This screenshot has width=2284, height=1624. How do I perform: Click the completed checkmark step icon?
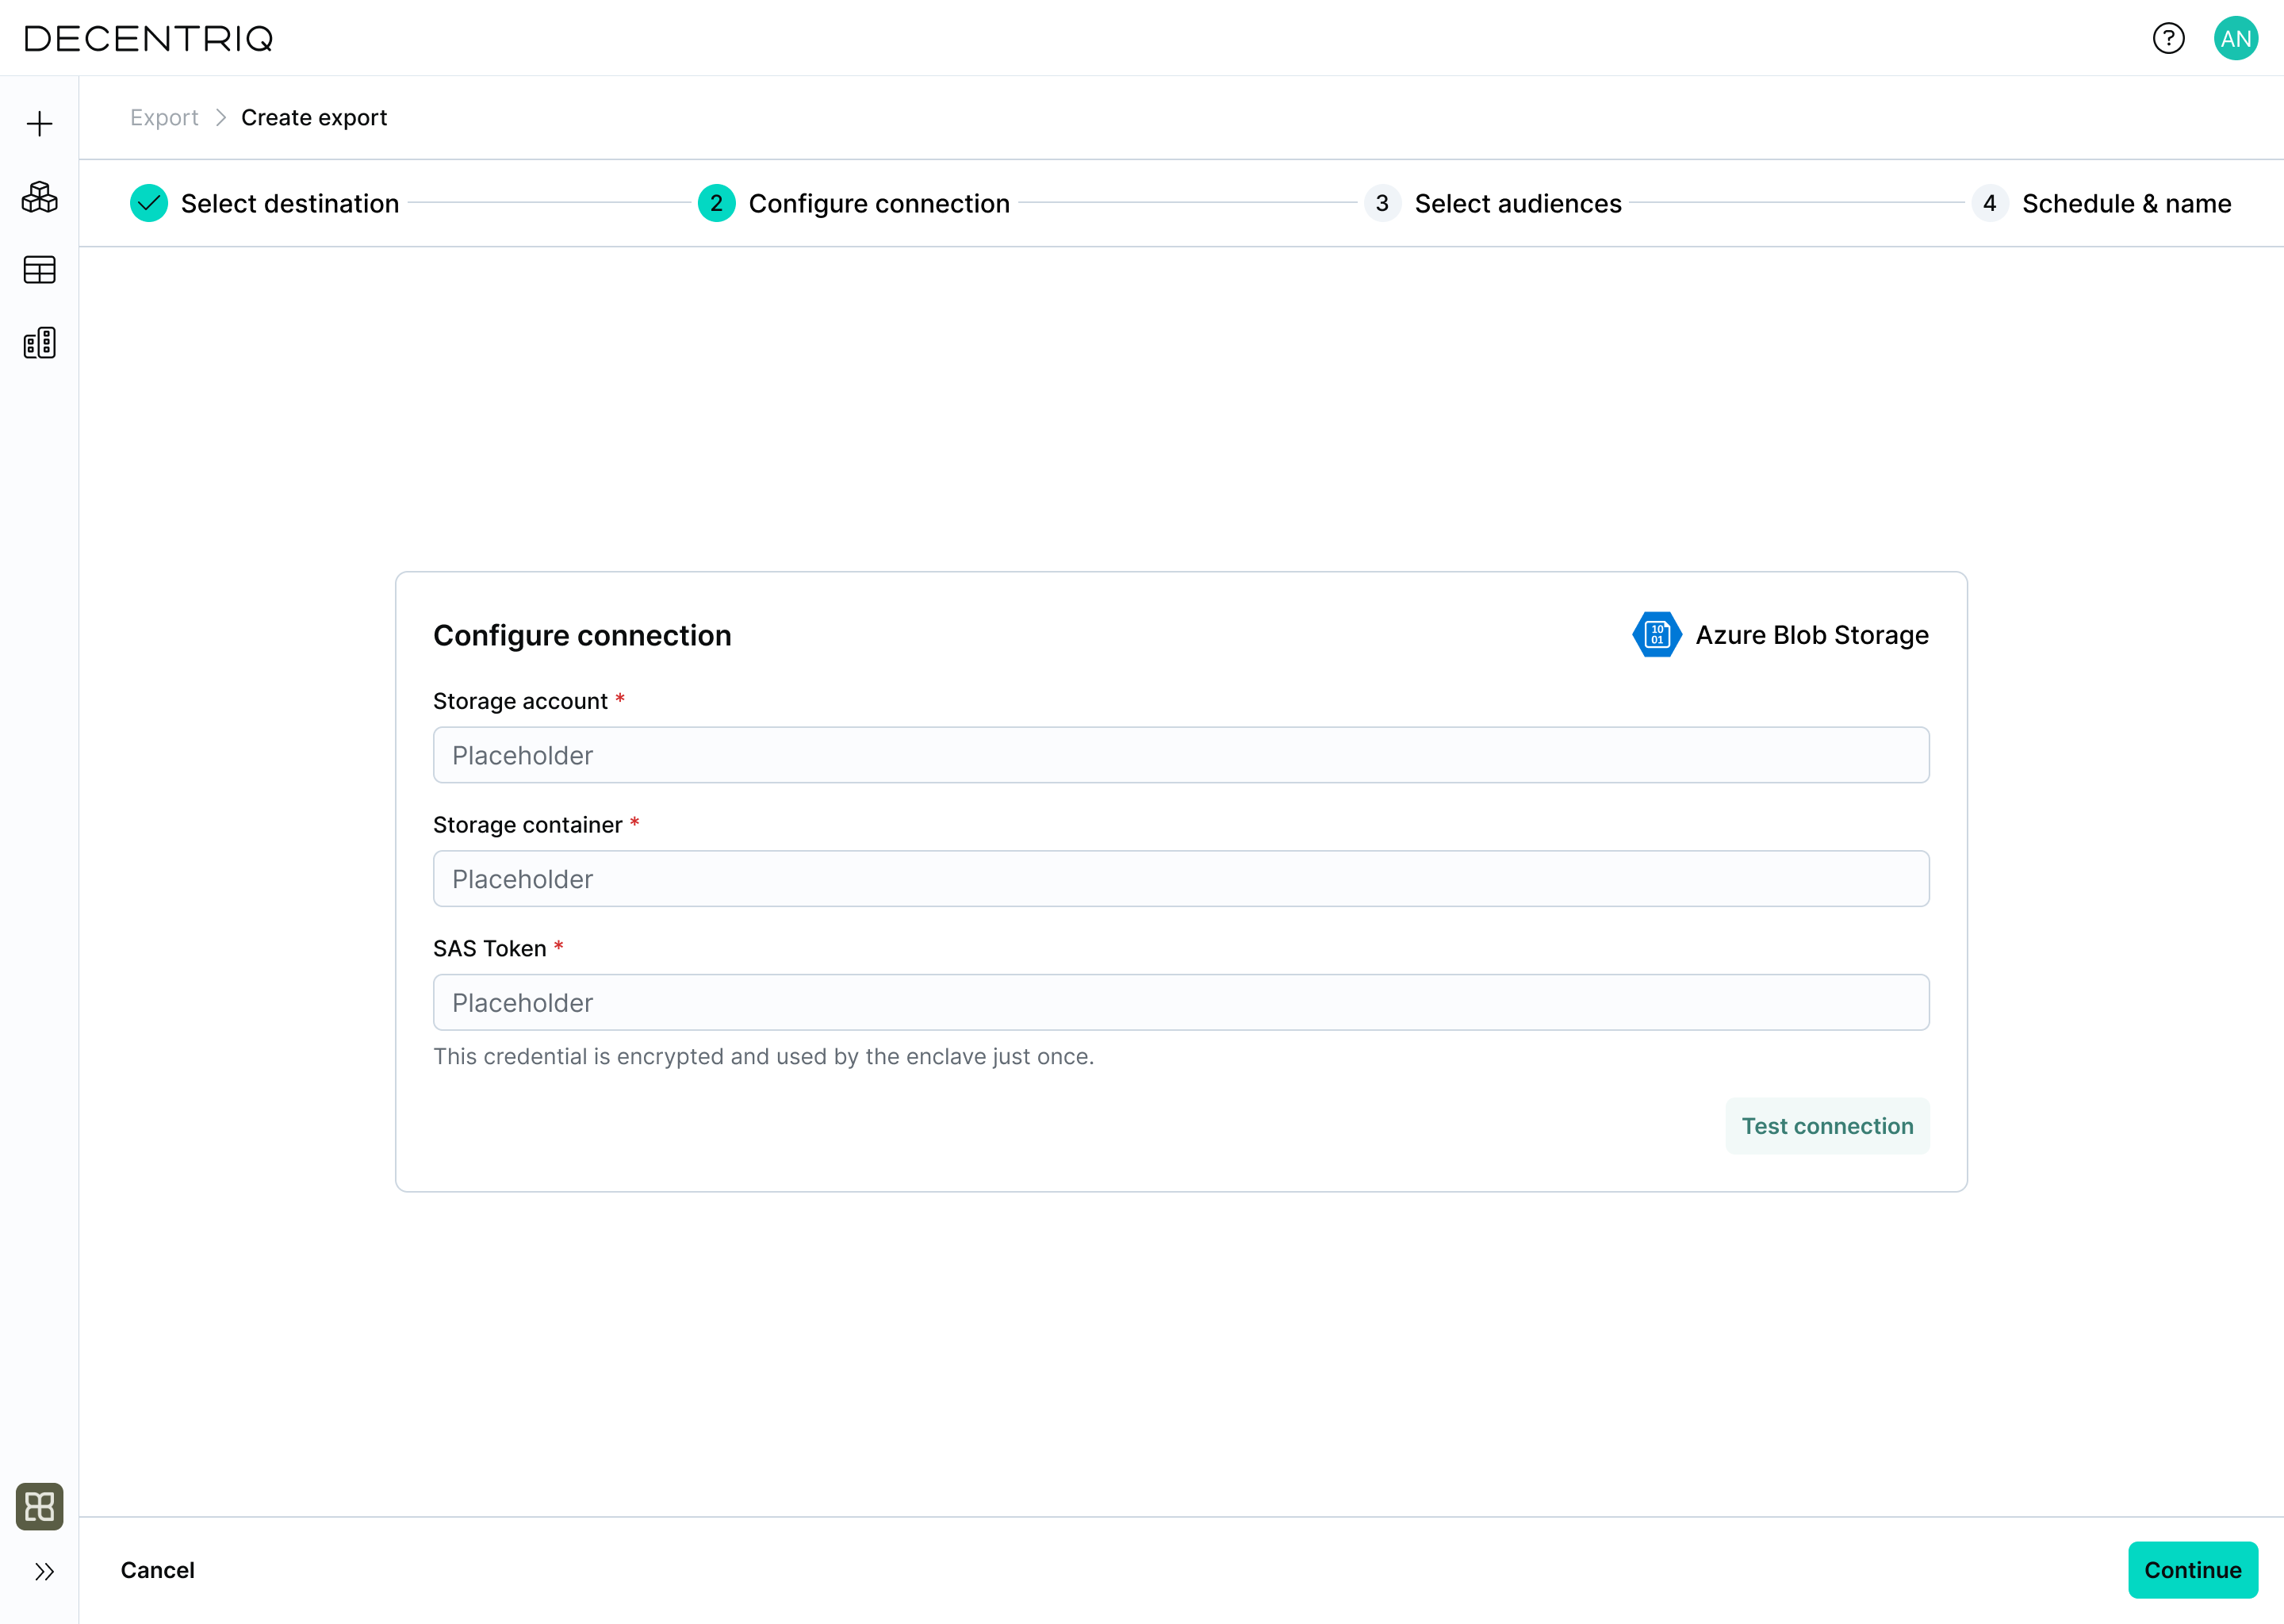pos(149,203)
